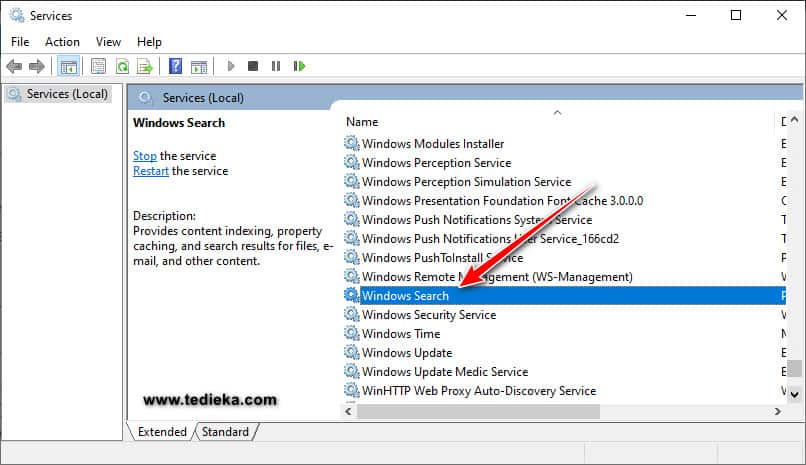This screenshot has height=465, width=806.
Task: Click the horizontal scrollbar thumb
Action: click(479, 412)
